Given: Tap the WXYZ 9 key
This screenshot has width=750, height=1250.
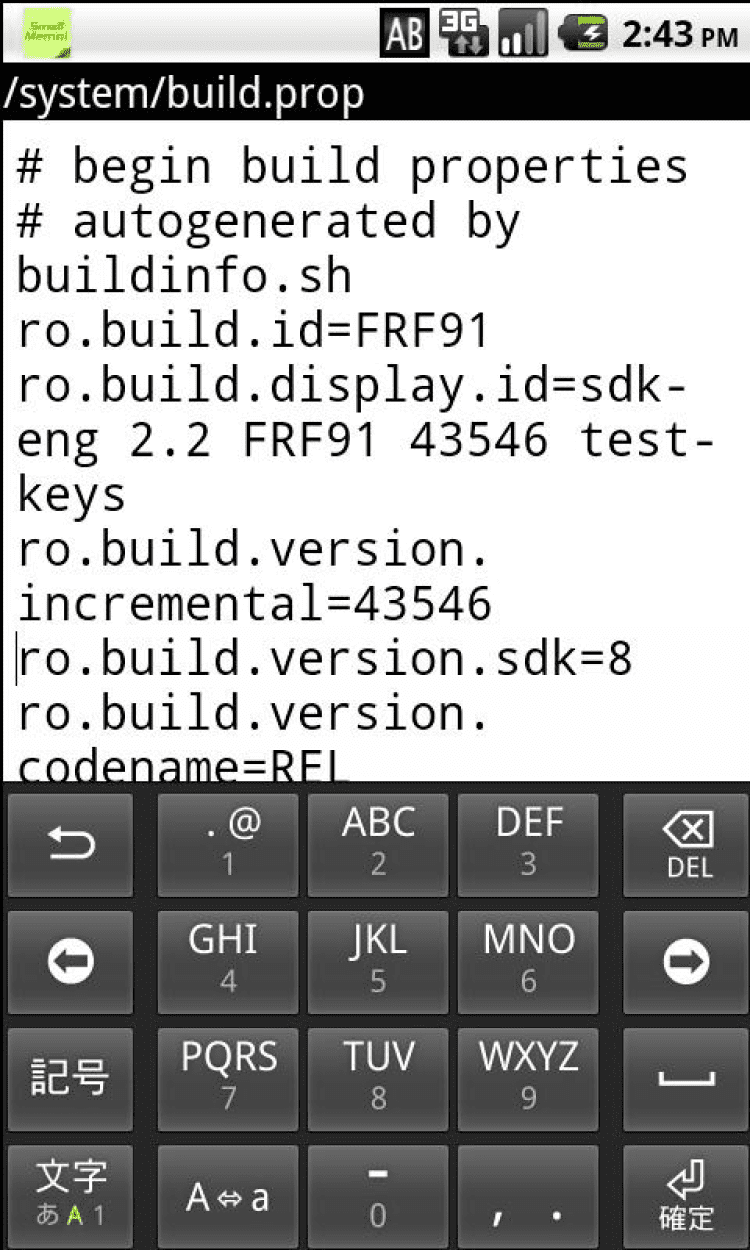Looking at the screenshot, I should [528, 1079].
